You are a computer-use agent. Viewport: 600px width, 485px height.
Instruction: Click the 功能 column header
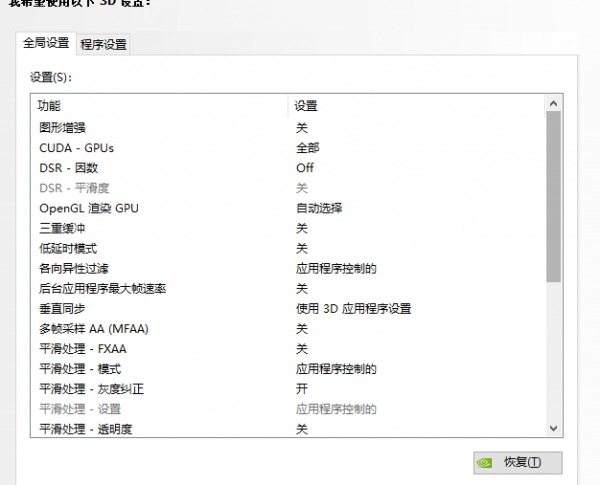tap(49, 106)
